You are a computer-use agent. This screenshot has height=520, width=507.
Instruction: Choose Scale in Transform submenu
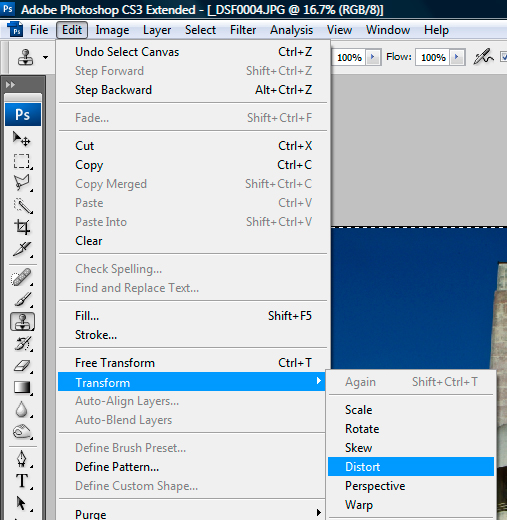point(411,410)
